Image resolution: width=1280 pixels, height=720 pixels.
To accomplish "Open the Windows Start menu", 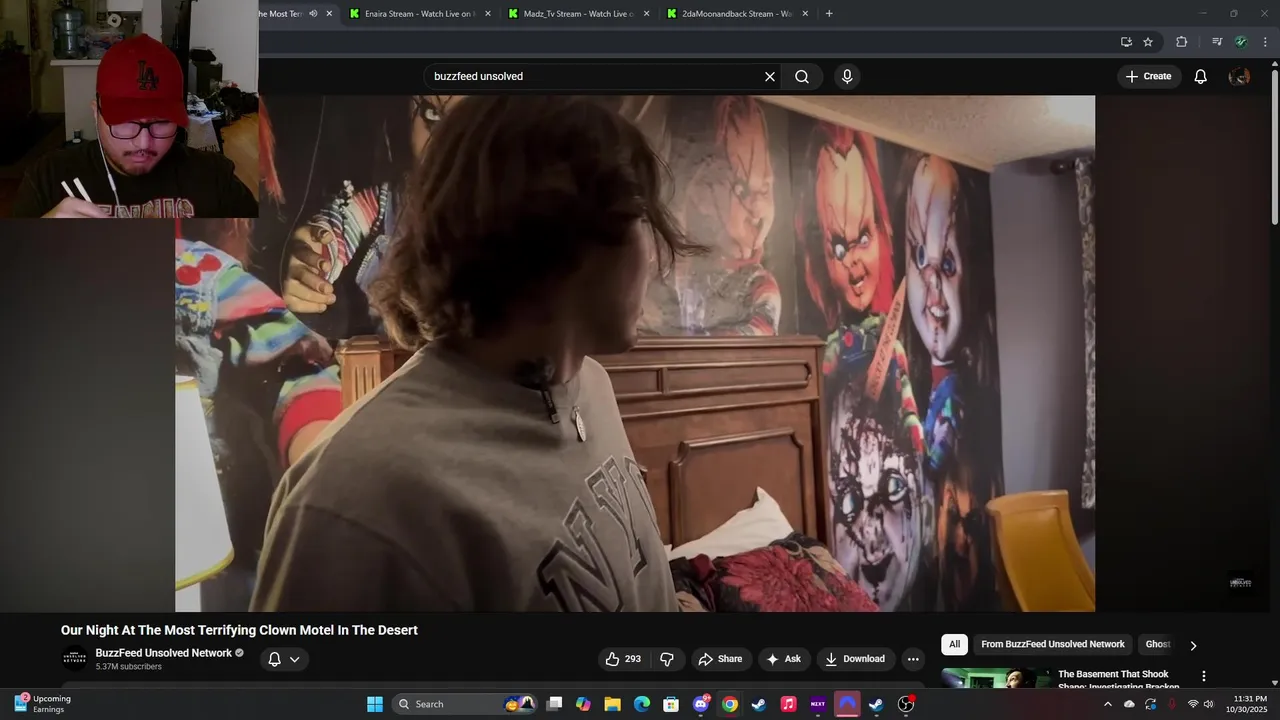I will click(x=375, y=704).
